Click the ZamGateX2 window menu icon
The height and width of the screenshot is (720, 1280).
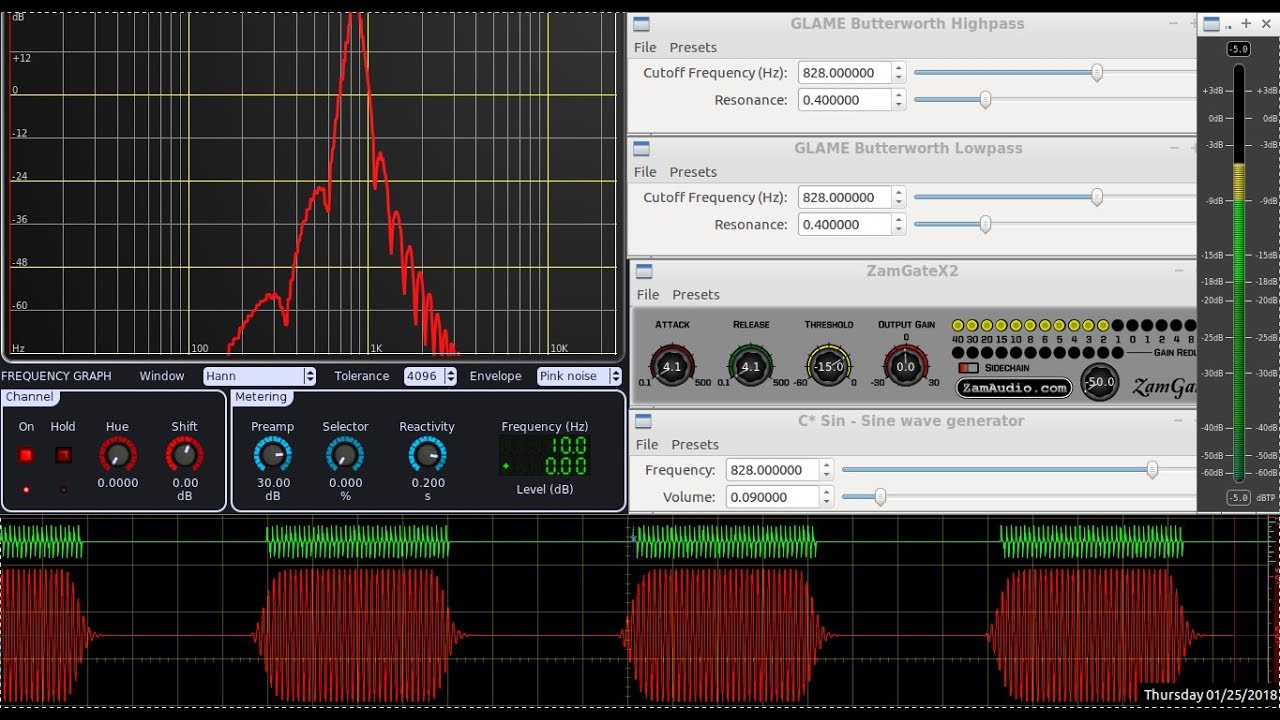(644, 271)
